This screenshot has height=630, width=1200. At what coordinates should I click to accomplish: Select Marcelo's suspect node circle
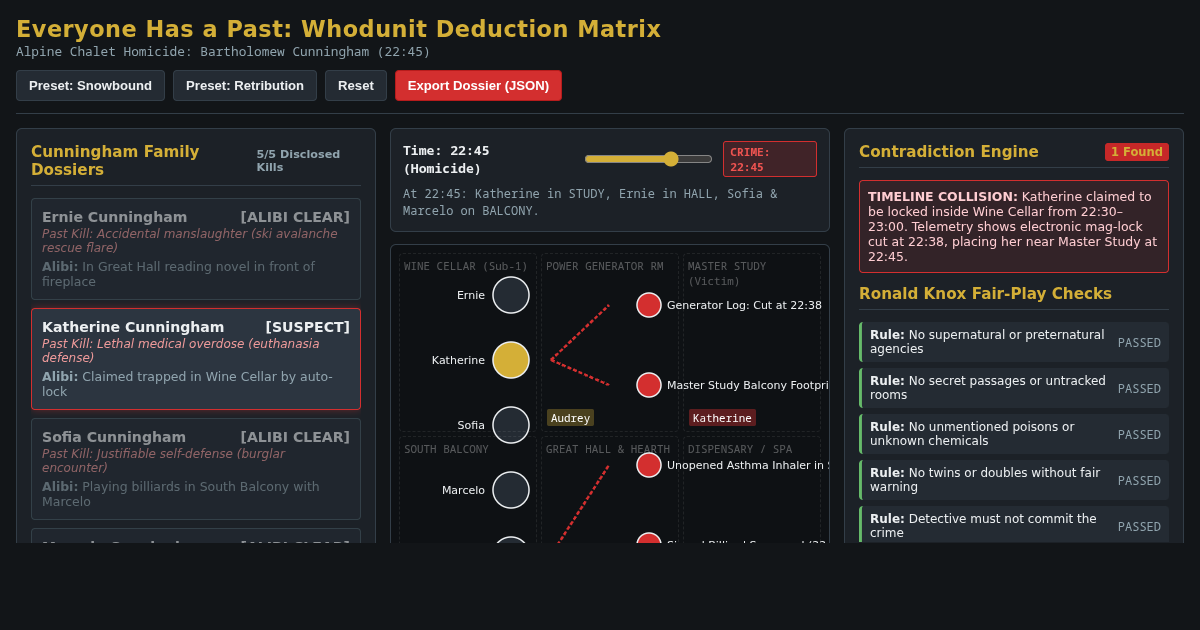(511, 490)
